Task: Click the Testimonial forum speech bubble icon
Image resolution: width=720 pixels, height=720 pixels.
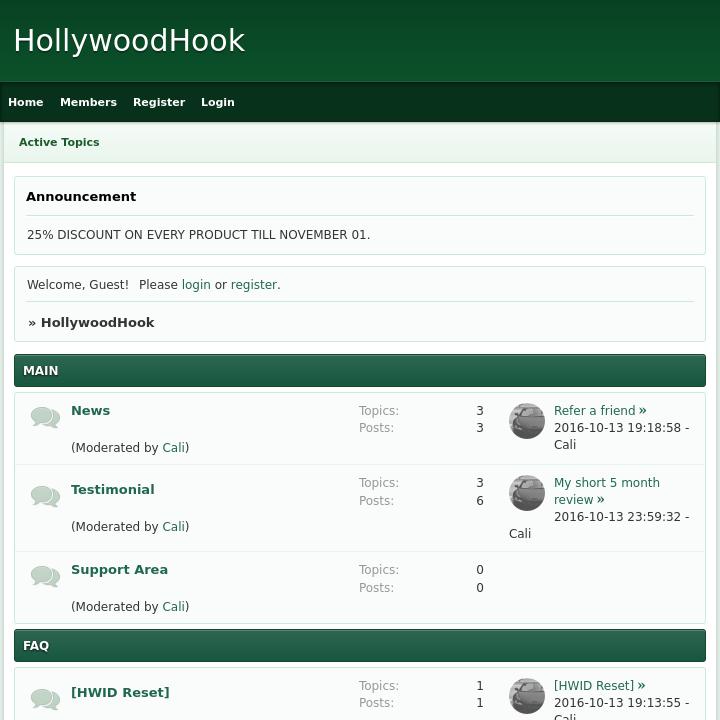Action: coord(45,496)
